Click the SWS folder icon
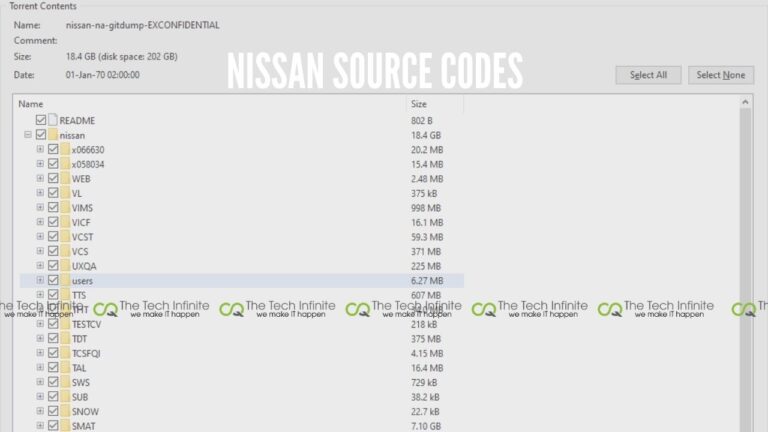The image size is (768, 432). click(65, 382)
